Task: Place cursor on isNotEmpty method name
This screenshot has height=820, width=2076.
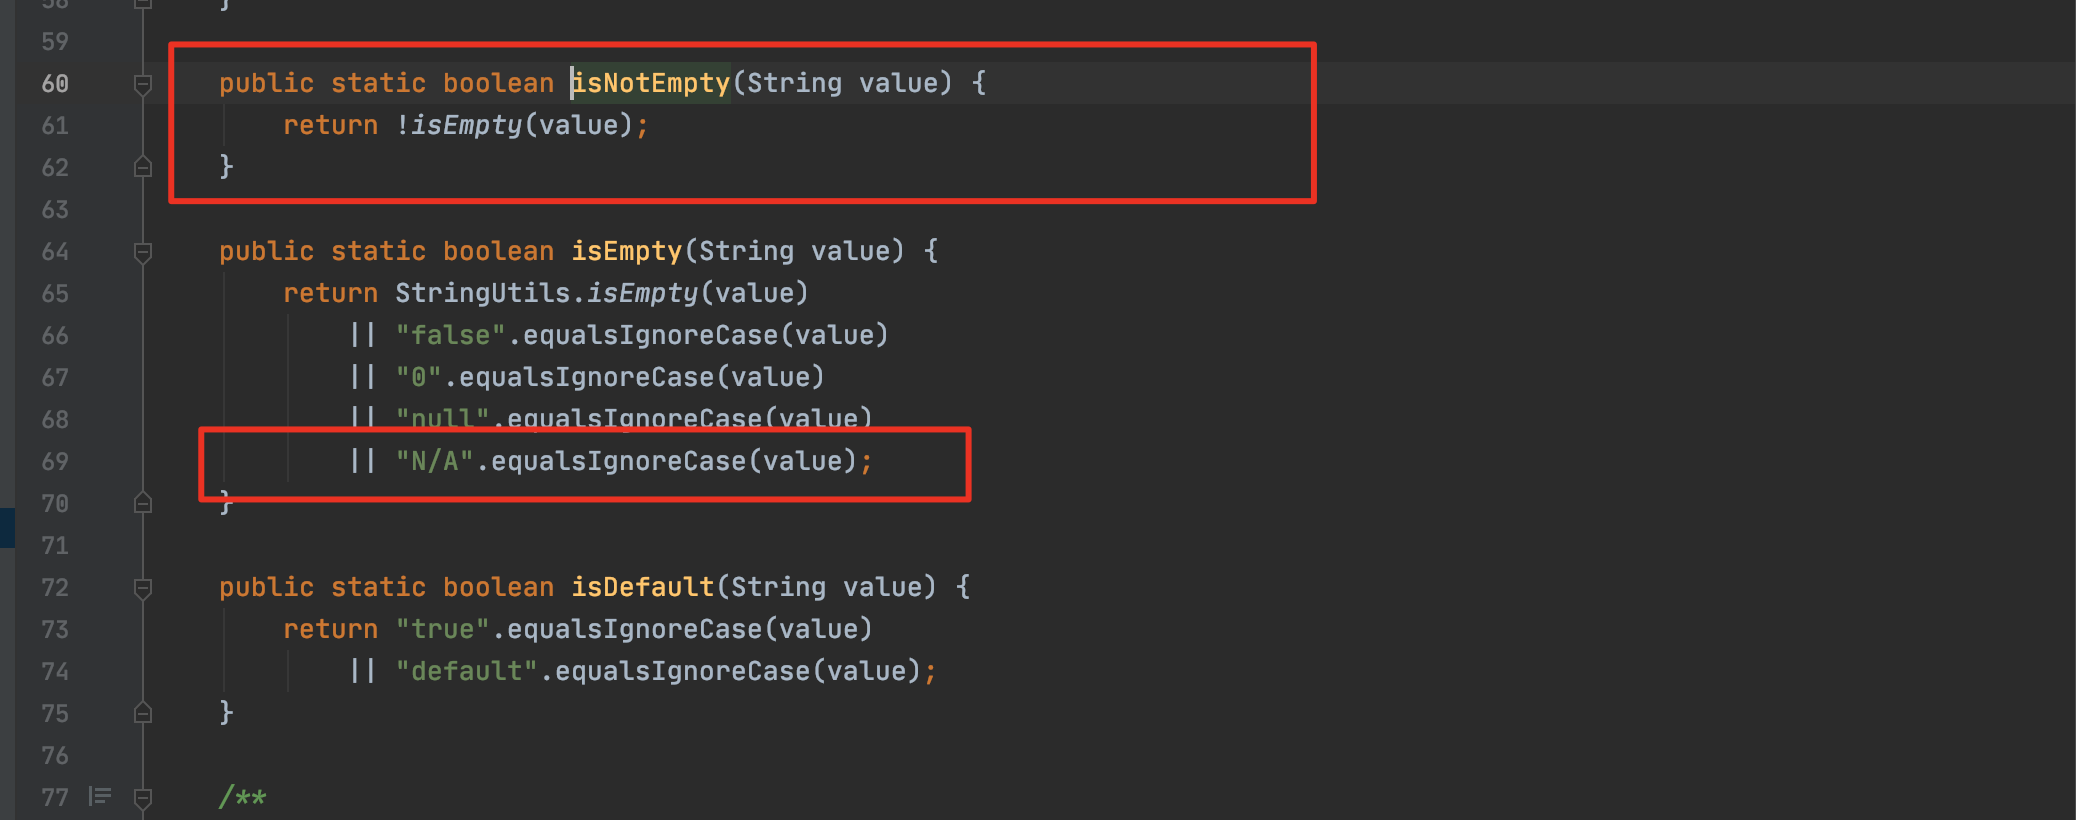Action: pos(651,83)
